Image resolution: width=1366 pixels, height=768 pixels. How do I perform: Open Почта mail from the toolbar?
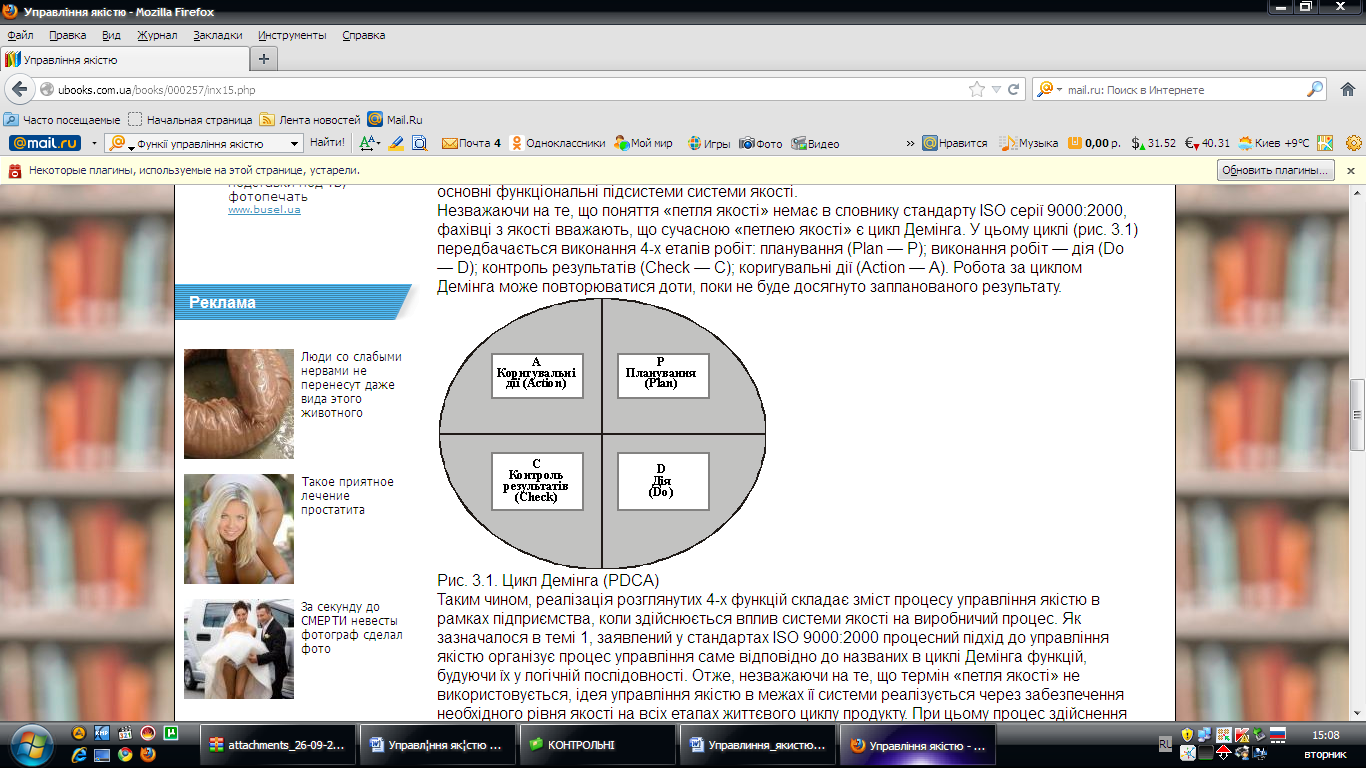(471, 143)
